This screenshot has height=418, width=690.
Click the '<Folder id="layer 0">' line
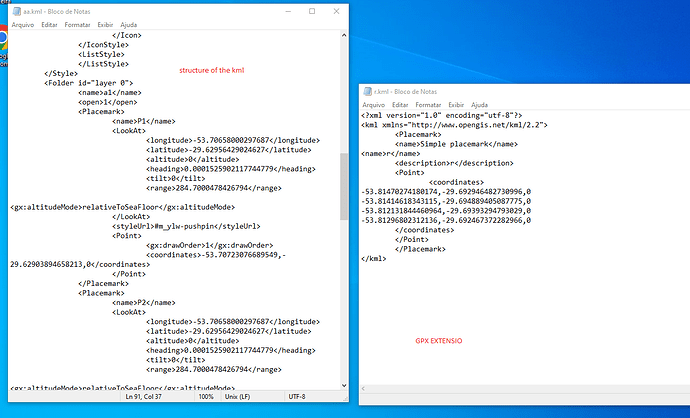[88, 83]
